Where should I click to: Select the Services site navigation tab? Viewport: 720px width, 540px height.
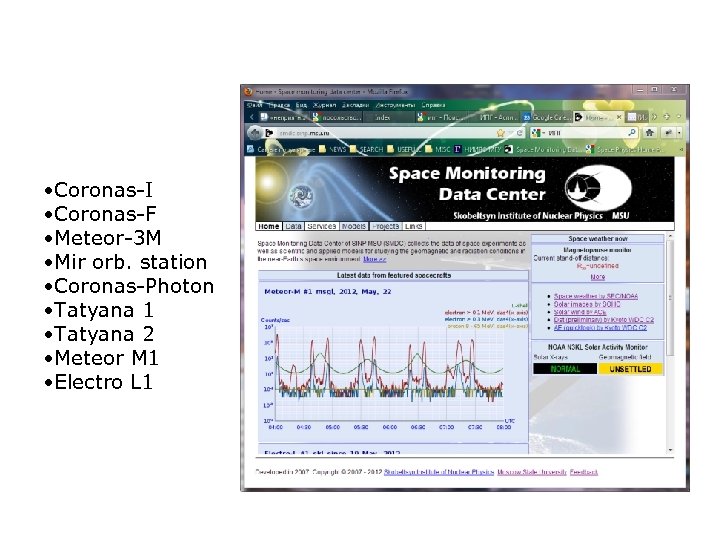[x=322, y=226]
